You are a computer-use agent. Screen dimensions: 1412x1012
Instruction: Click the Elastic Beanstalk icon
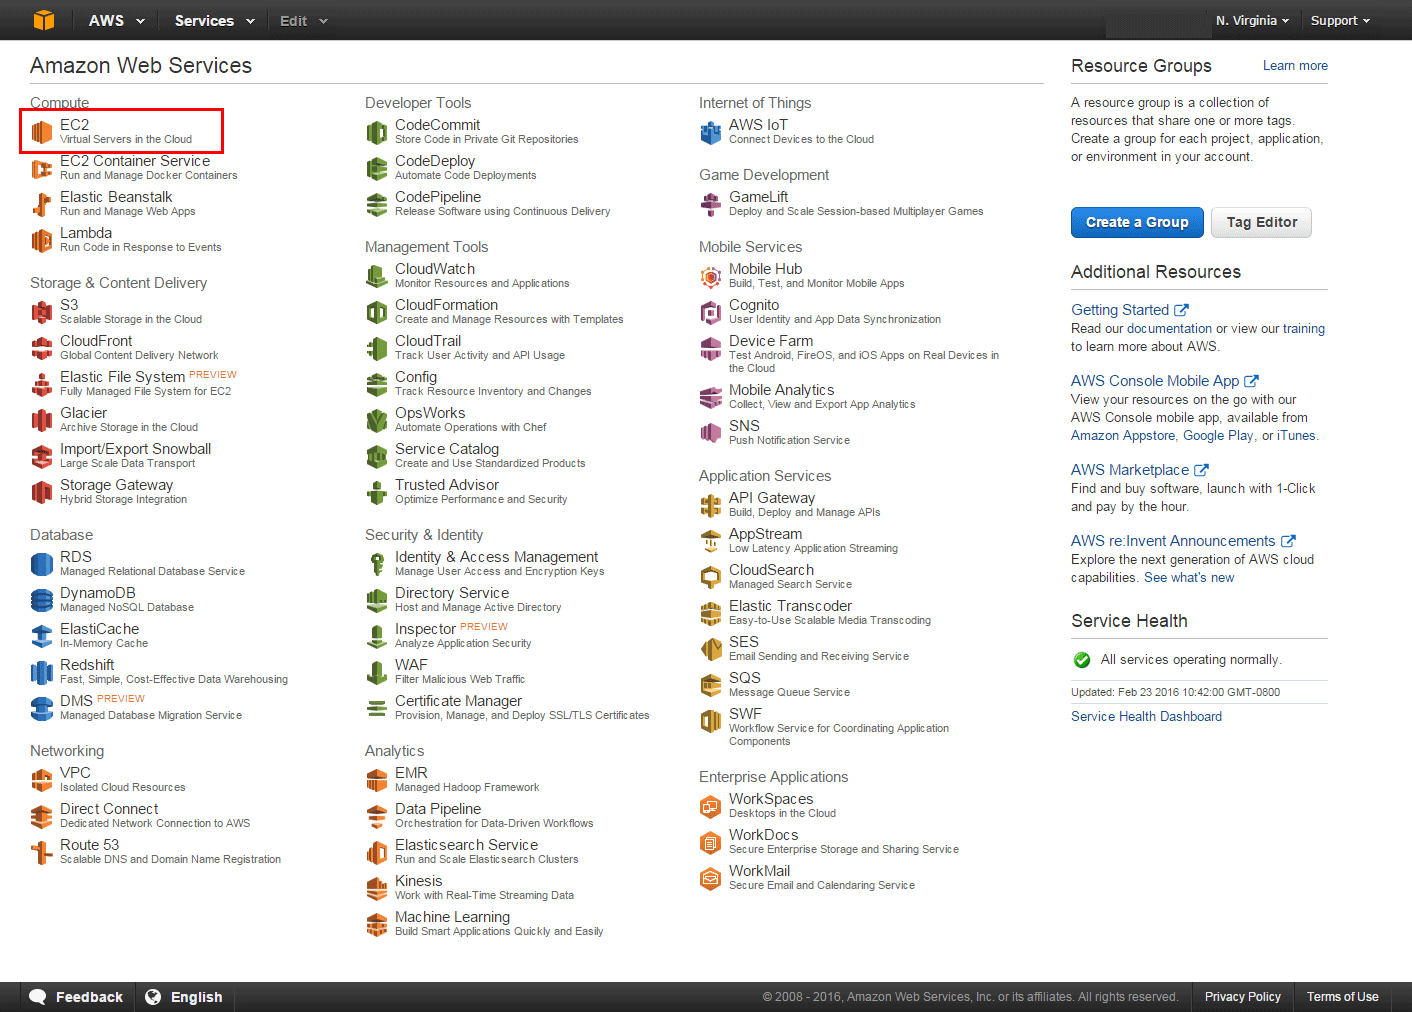coord(42,204)
